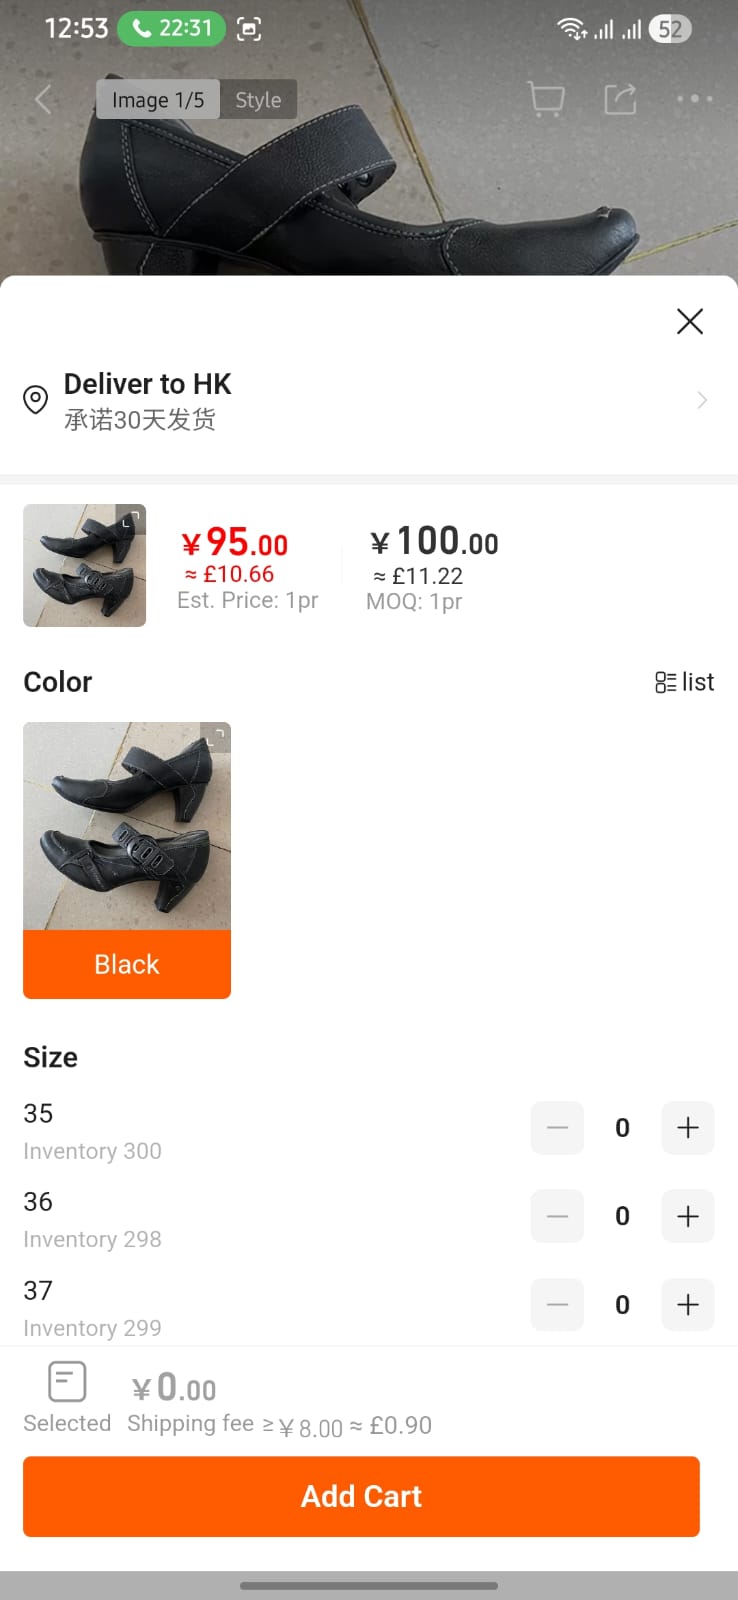Expand the Deliver to HK chevron

click(702, 400)
